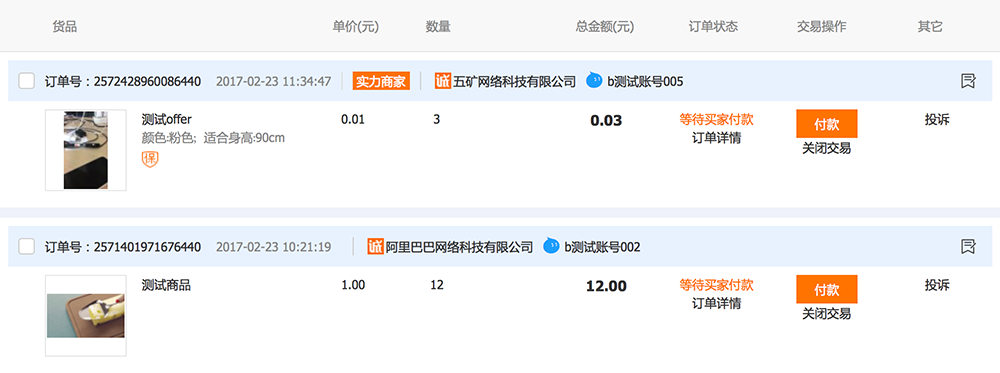Open the 测试offer product thumbnail
The image size is (1000, 373).
click(x=85, y=150)
